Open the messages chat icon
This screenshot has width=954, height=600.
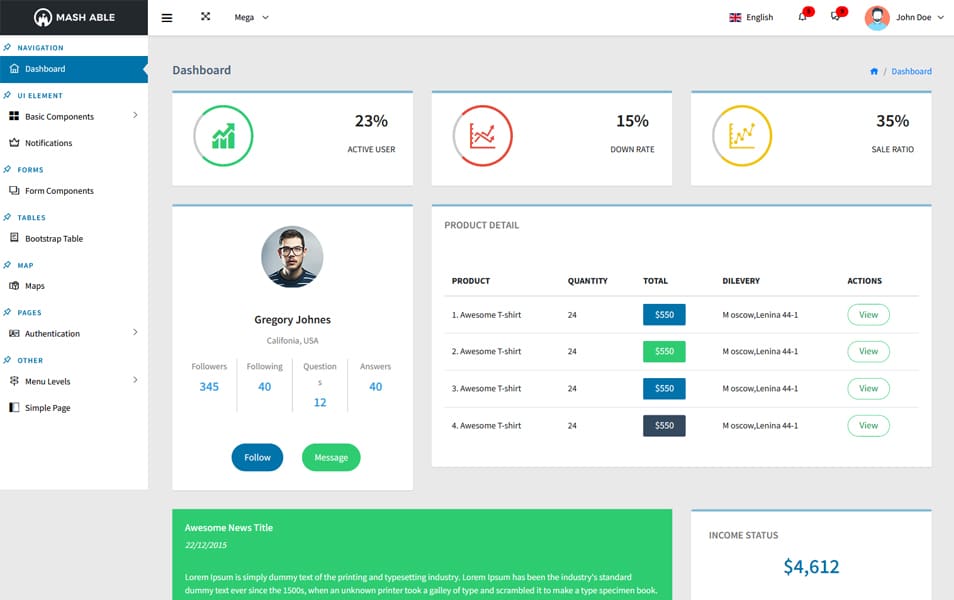[835, 18]
